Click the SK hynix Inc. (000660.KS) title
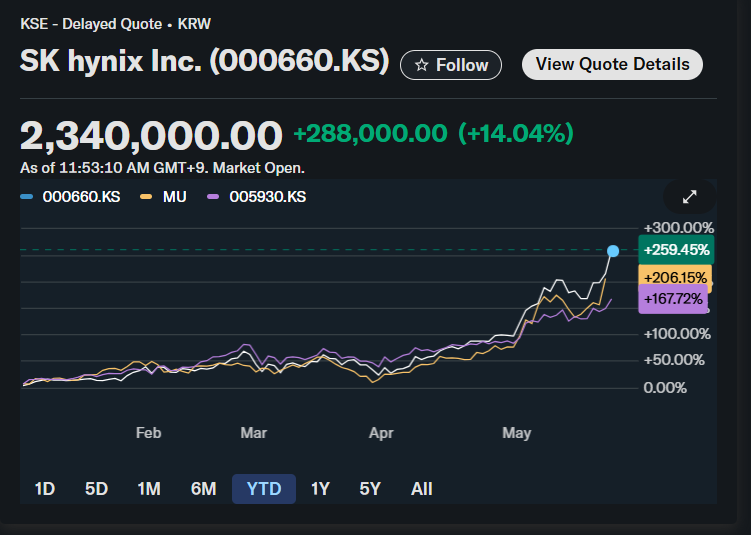 coord(205,61)
